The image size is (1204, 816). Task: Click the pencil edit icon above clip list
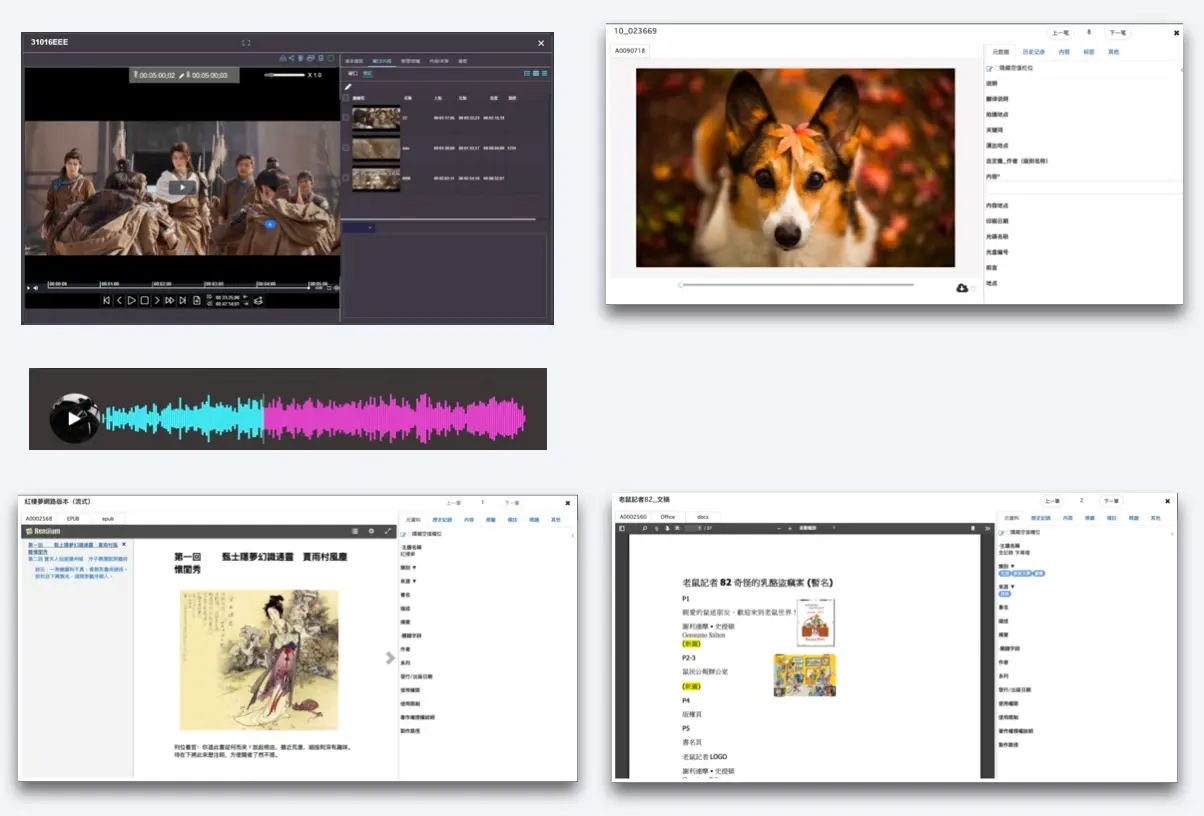pos(348,87)
